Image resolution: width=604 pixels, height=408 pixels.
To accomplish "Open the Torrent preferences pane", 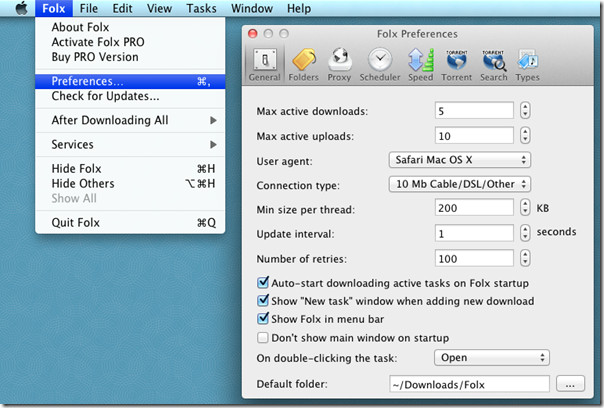I will pos(456,65).
